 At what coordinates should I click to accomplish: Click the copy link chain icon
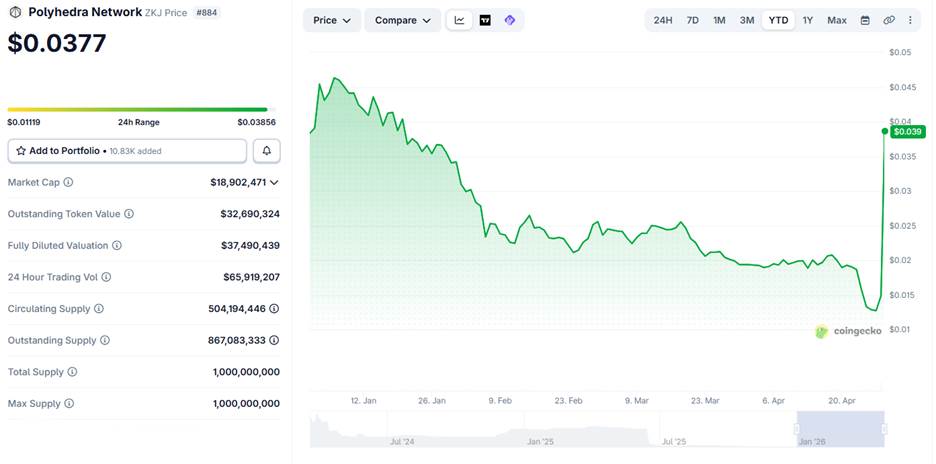[889, 20]
